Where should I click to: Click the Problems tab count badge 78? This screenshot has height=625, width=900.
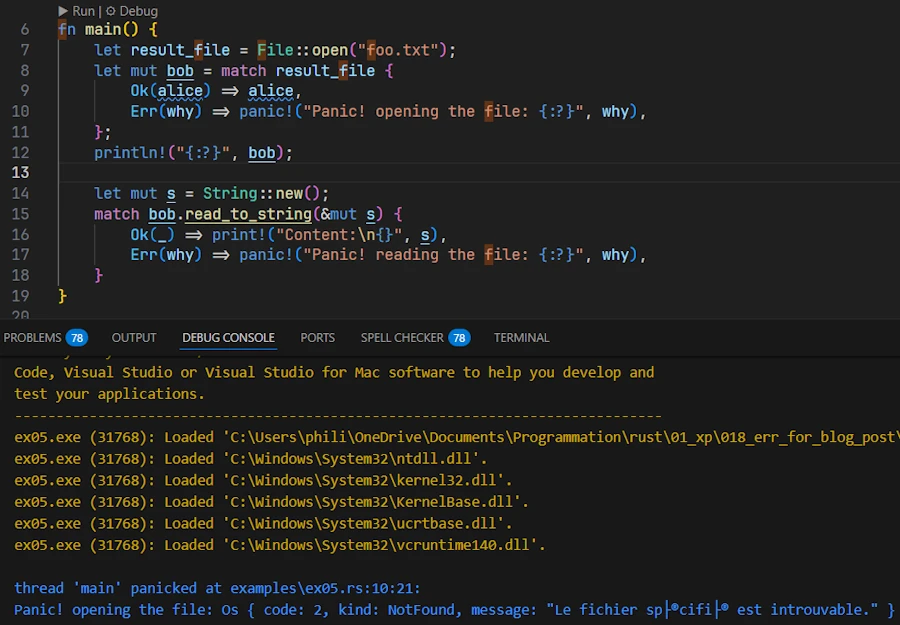pos(77,338)
